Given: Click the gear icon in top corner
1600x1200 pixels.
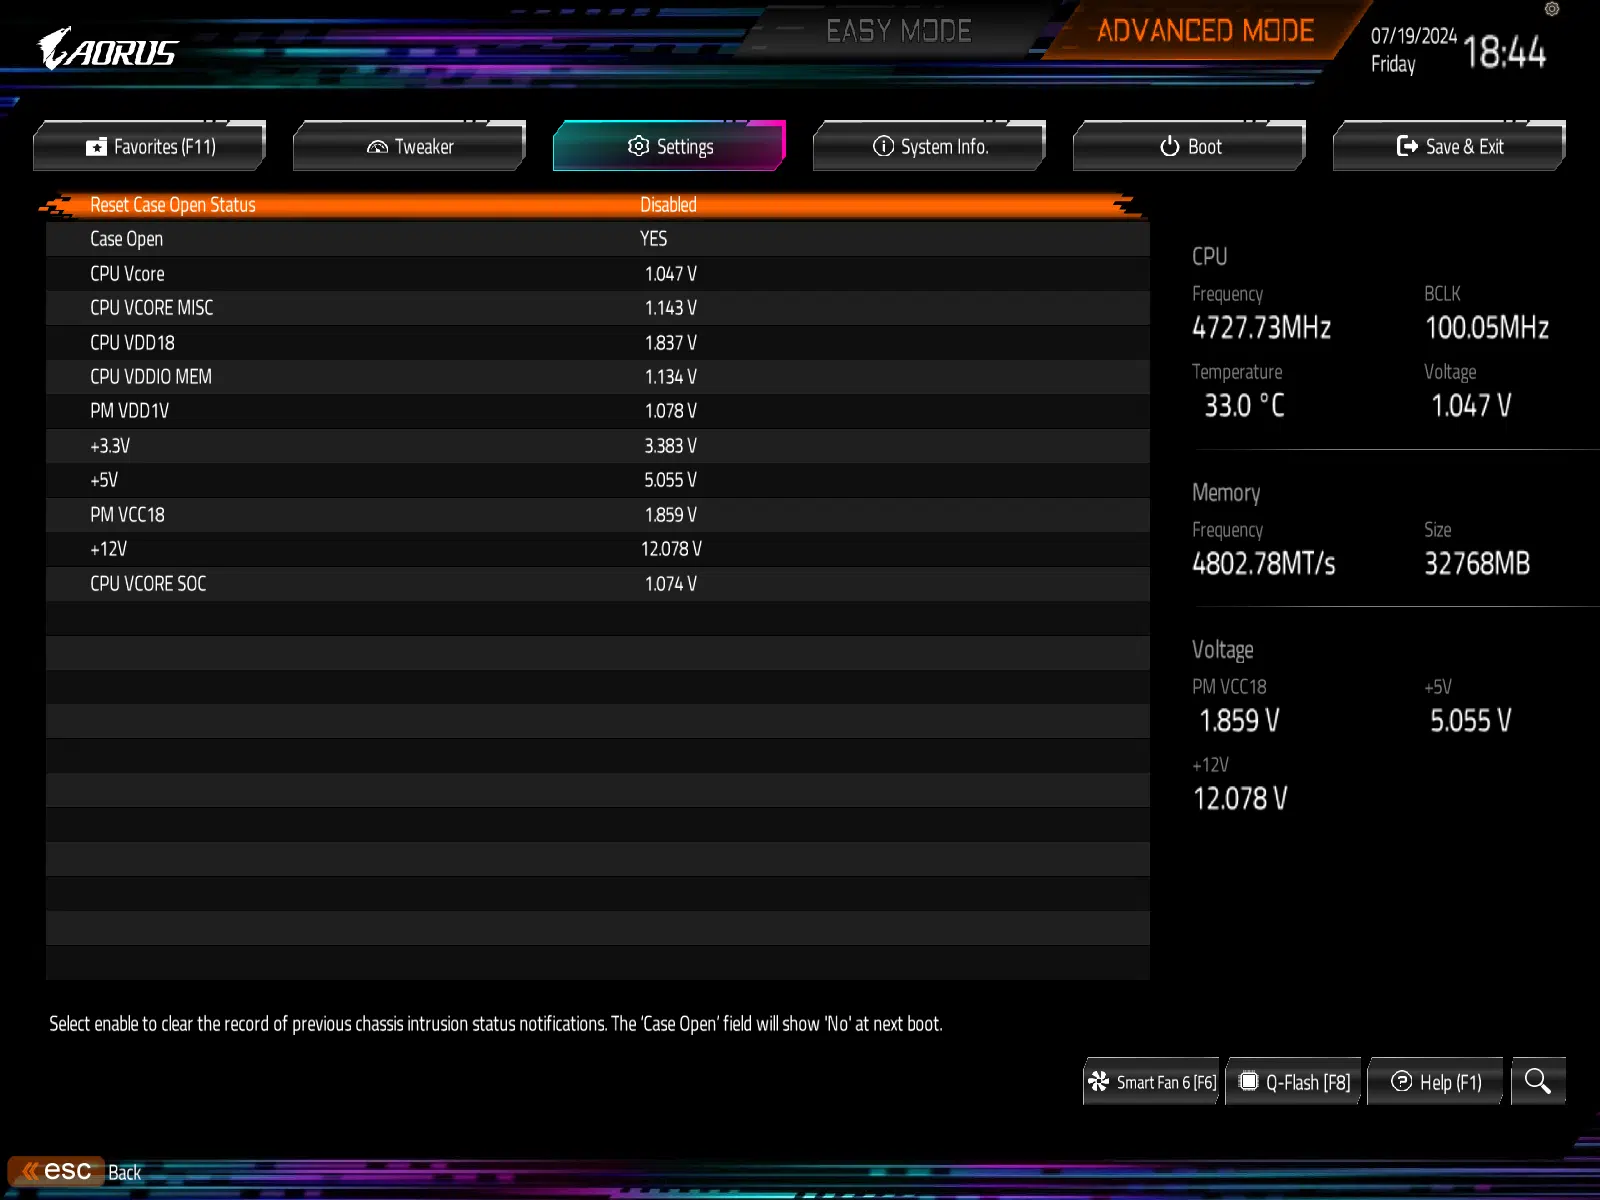Looking at the screenshot, I should pos(1552,9).
